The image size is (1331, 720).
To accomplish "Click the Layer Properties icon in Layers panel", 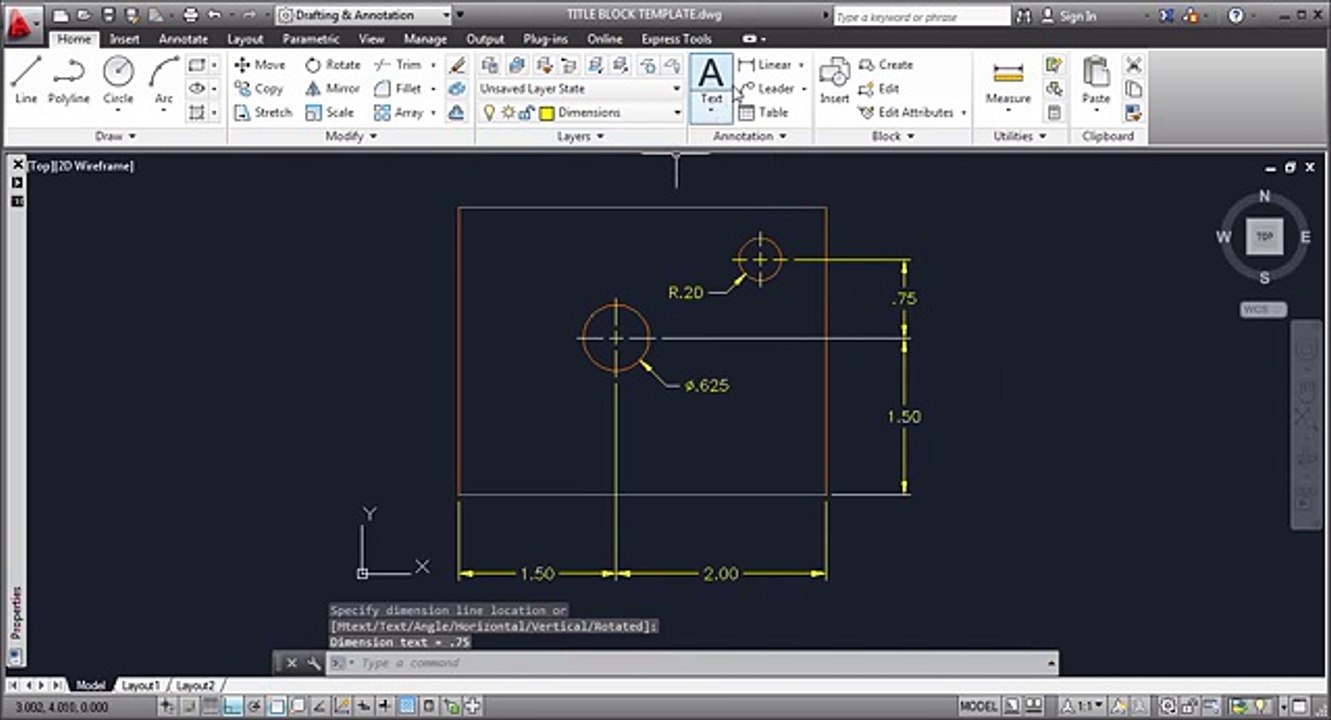I will (489, 65).
